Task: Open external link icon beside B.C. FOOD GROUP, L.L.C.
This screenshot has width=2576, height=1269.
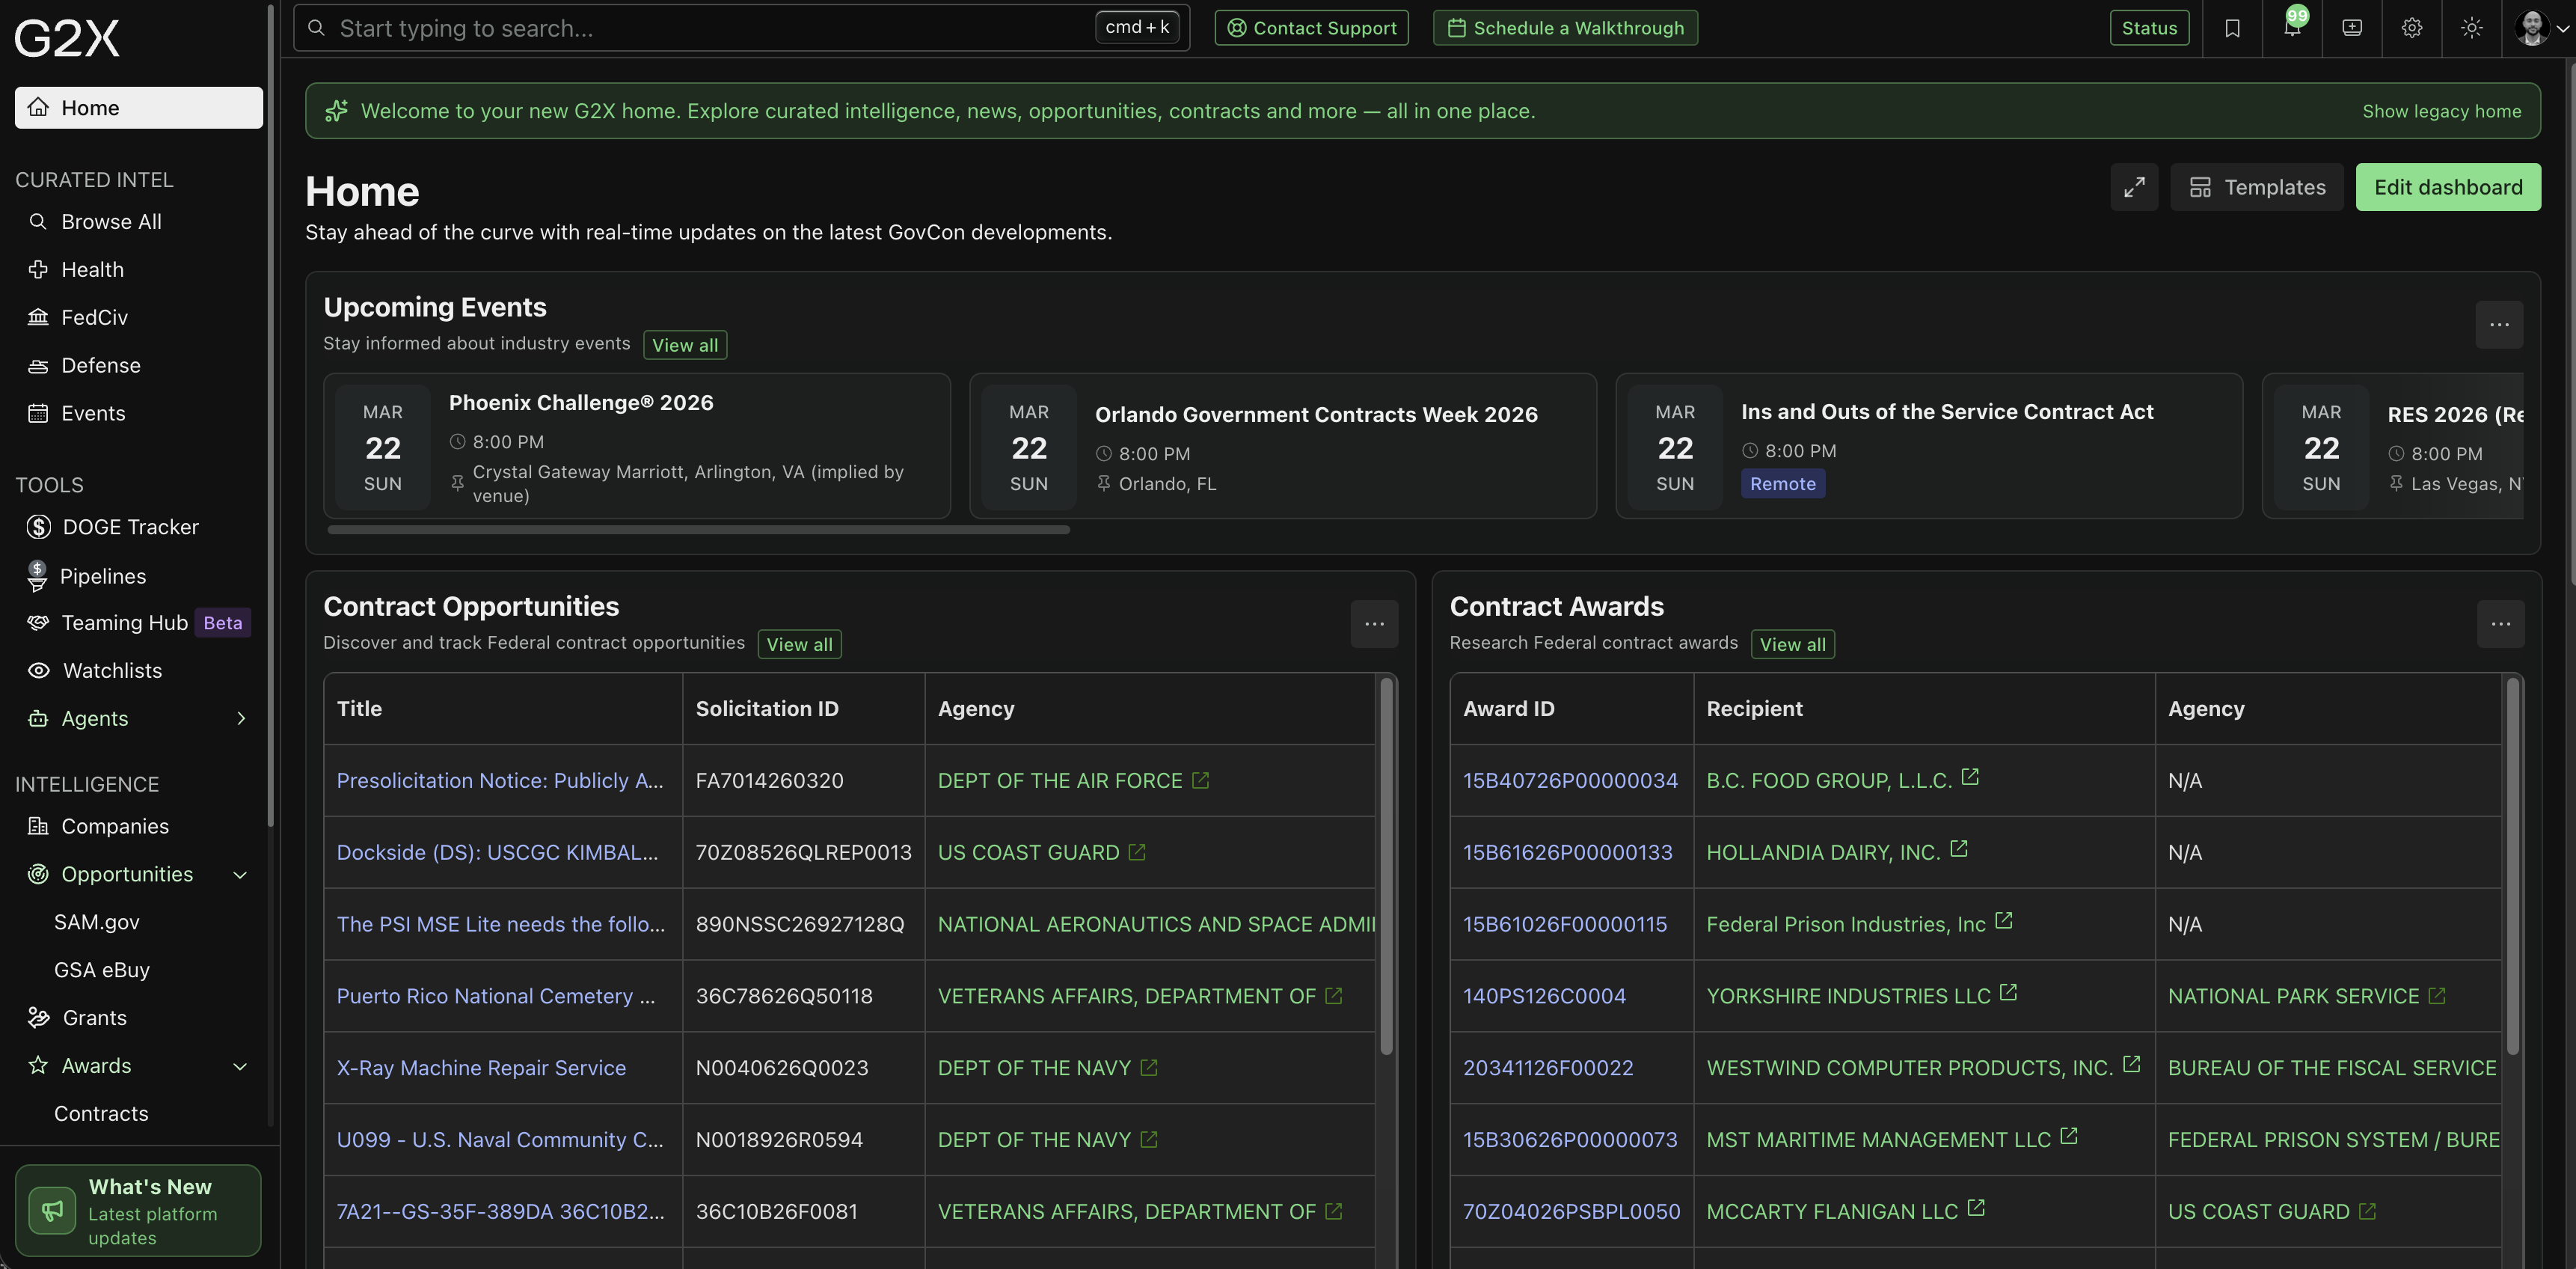Action: [x=1970, y=777]
